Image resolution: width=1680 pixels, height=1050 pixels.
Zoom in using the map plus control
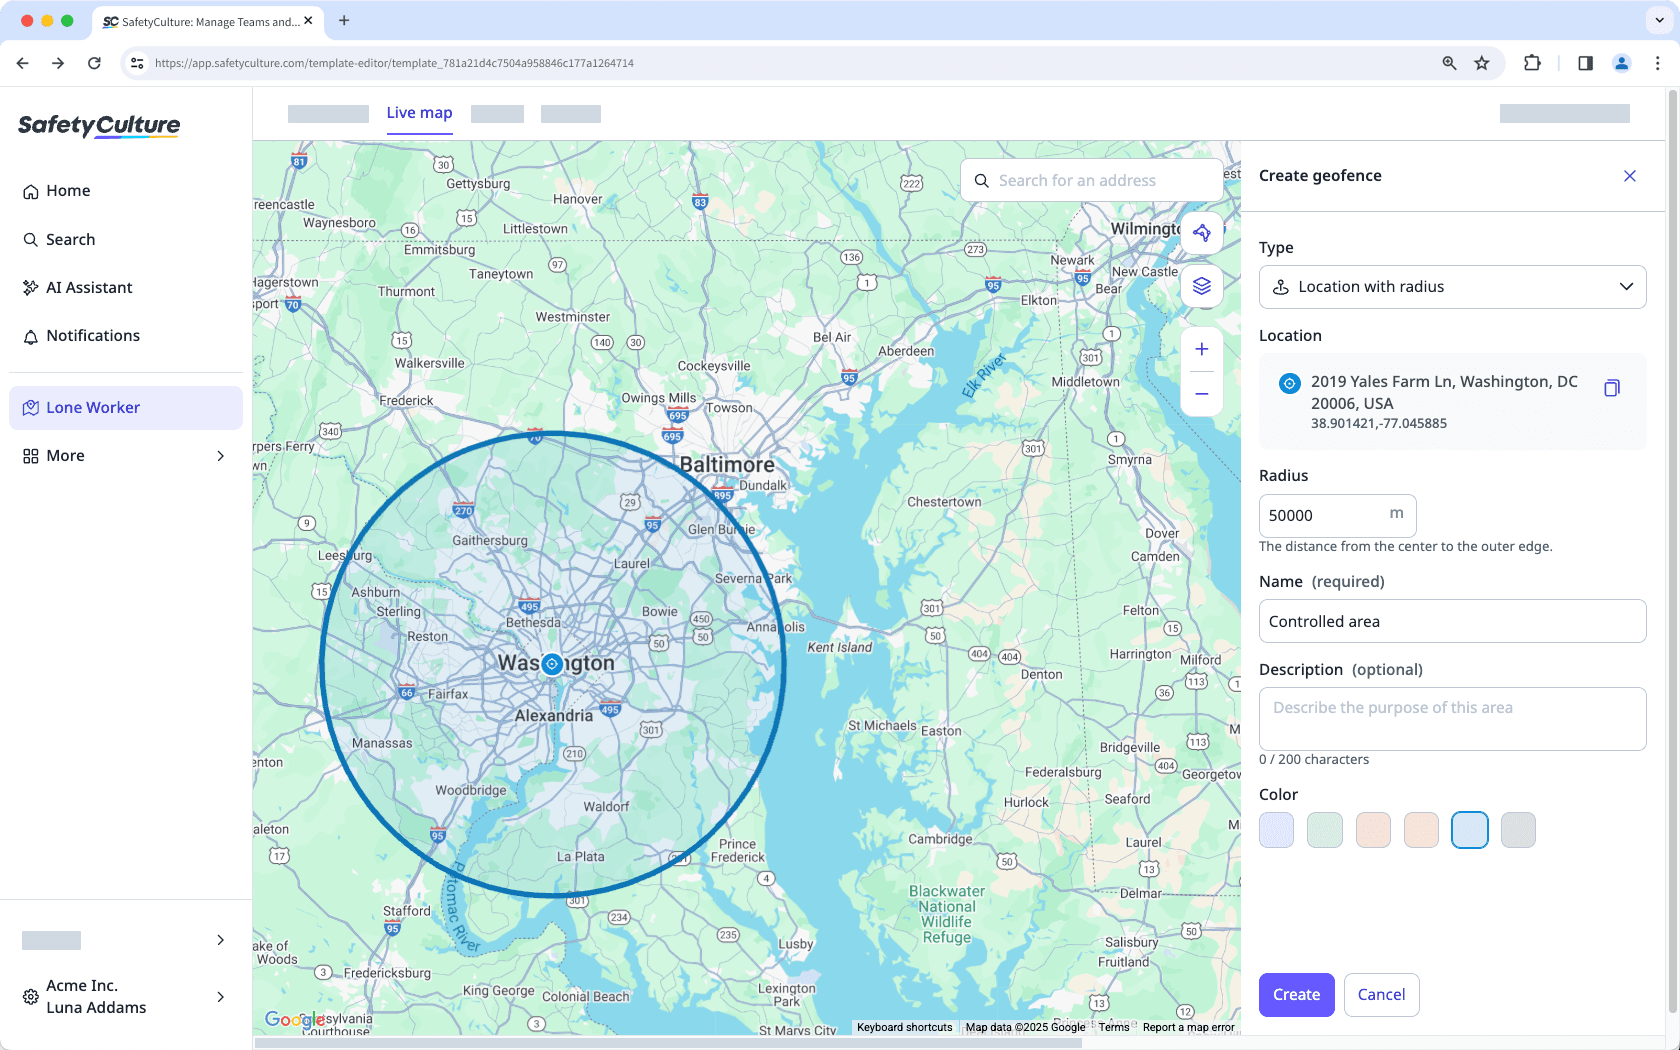tap(1201, 349)
